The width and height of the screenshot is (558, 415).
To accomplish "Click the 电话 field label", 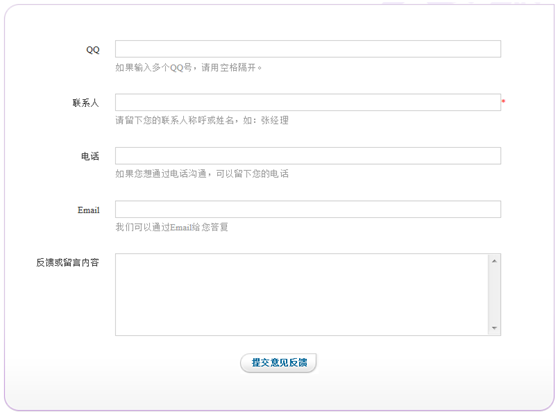I will (x=90, y=156).
